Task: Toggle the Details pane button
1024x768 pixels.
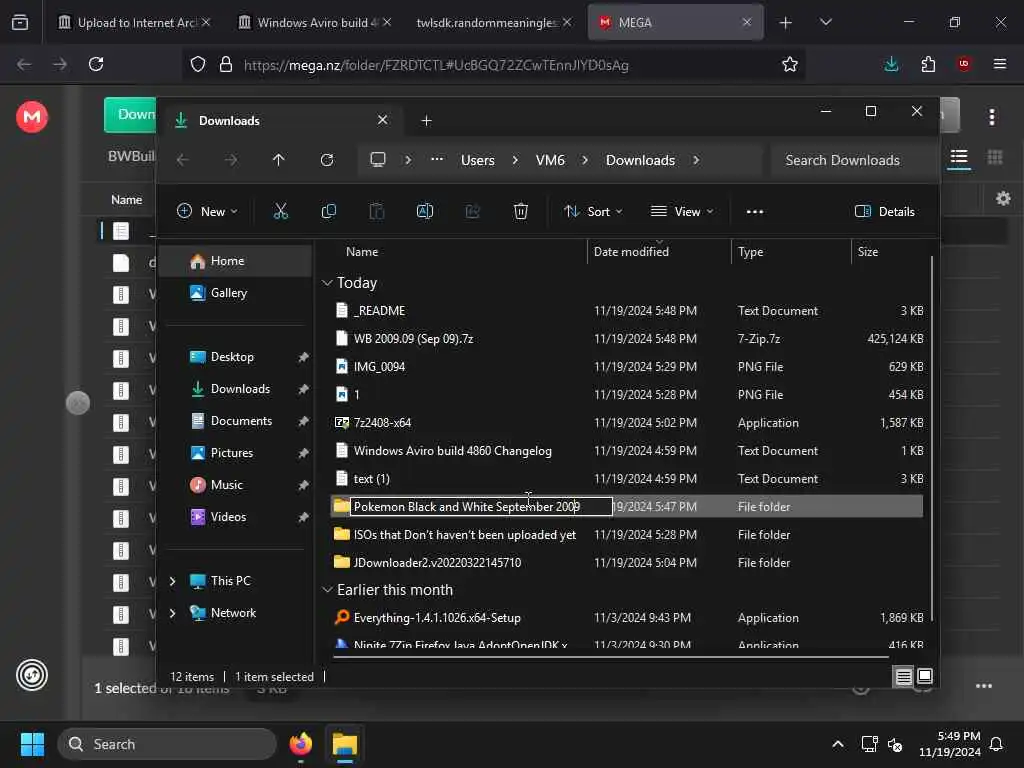Action: click(884, 212)
